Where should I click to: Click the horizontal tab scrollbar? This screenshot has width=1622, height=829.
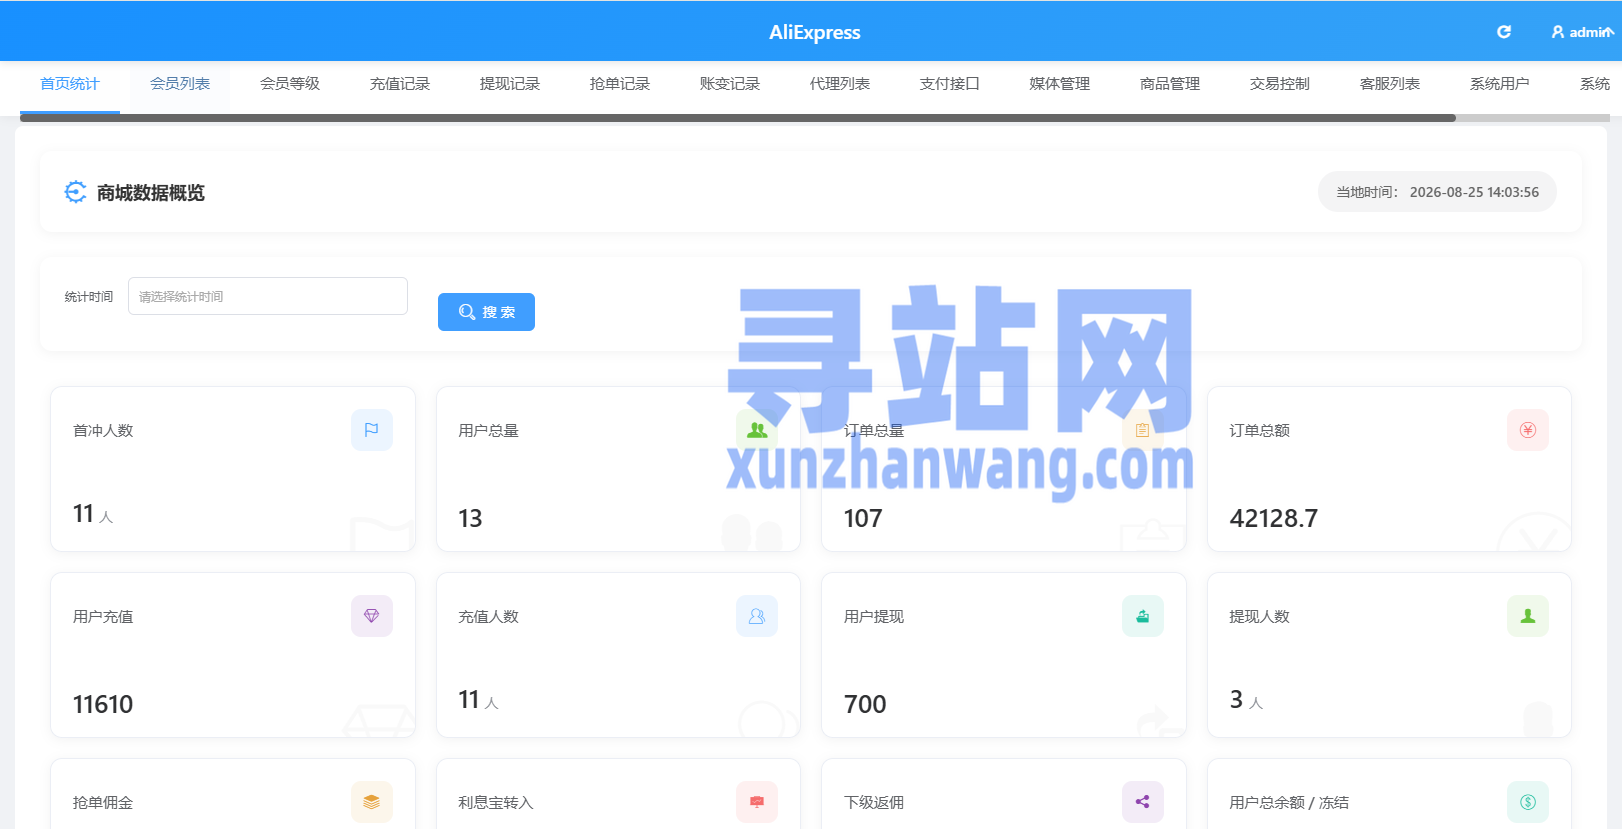pos(738,118)
